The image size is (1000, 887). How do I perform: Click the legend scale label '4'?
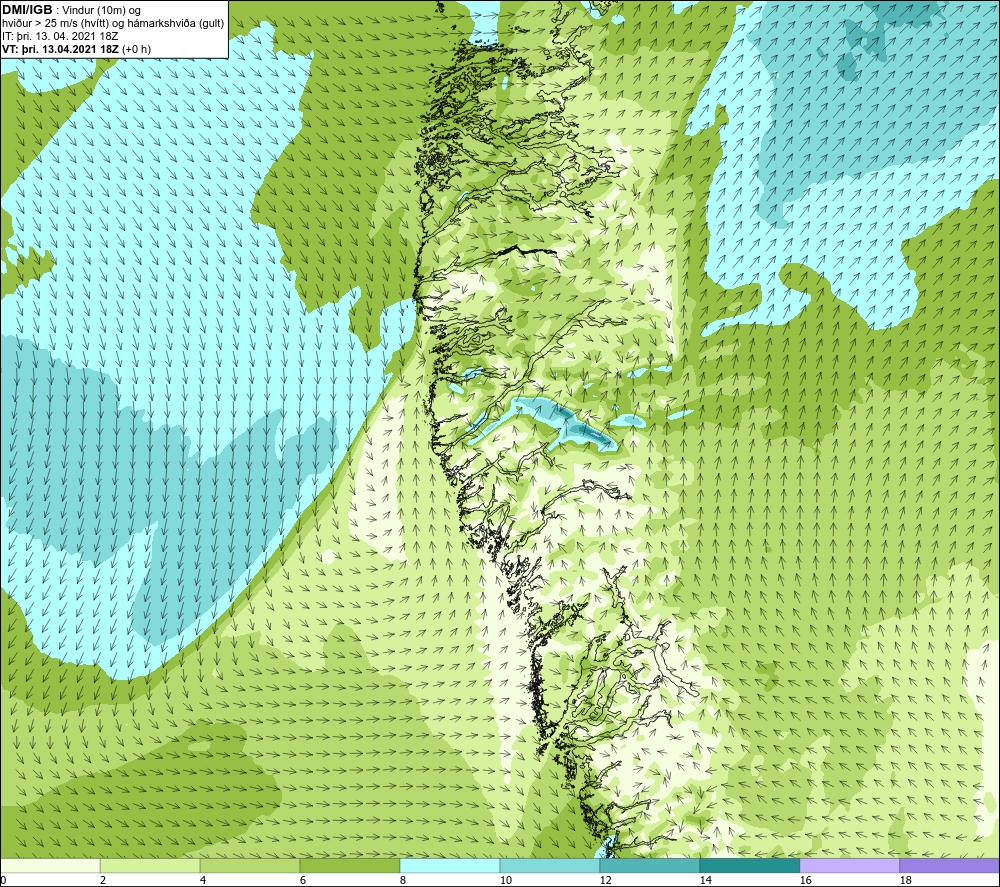click(203, 880)
